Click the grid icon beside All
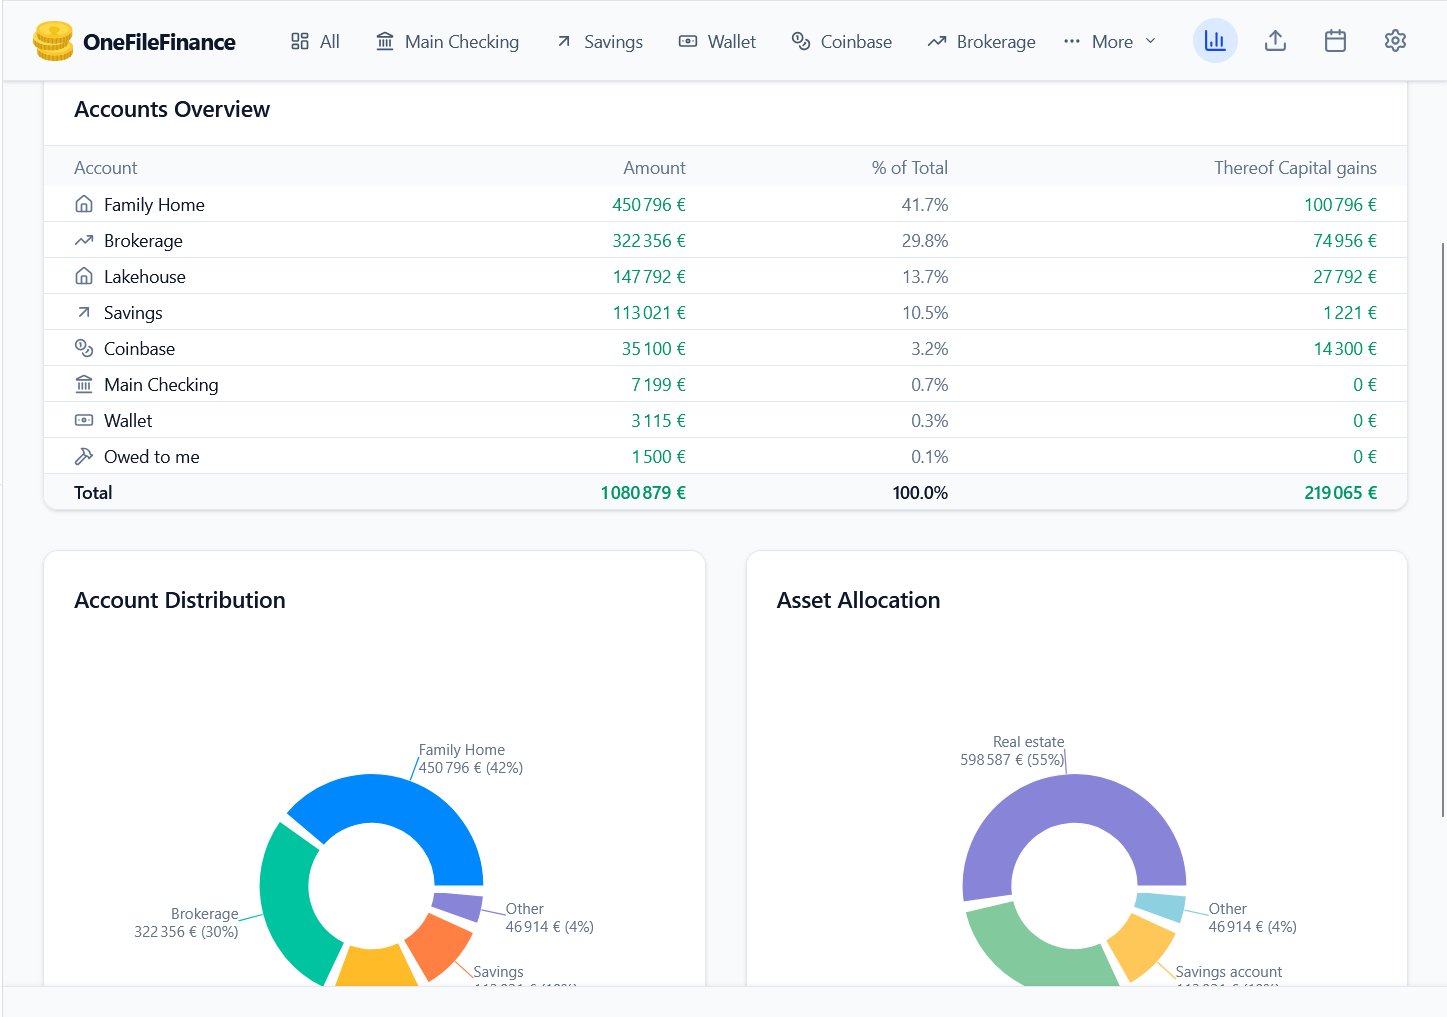Screen dimensions: 1447x1017 pyautogui.click(x=298, y=41)
